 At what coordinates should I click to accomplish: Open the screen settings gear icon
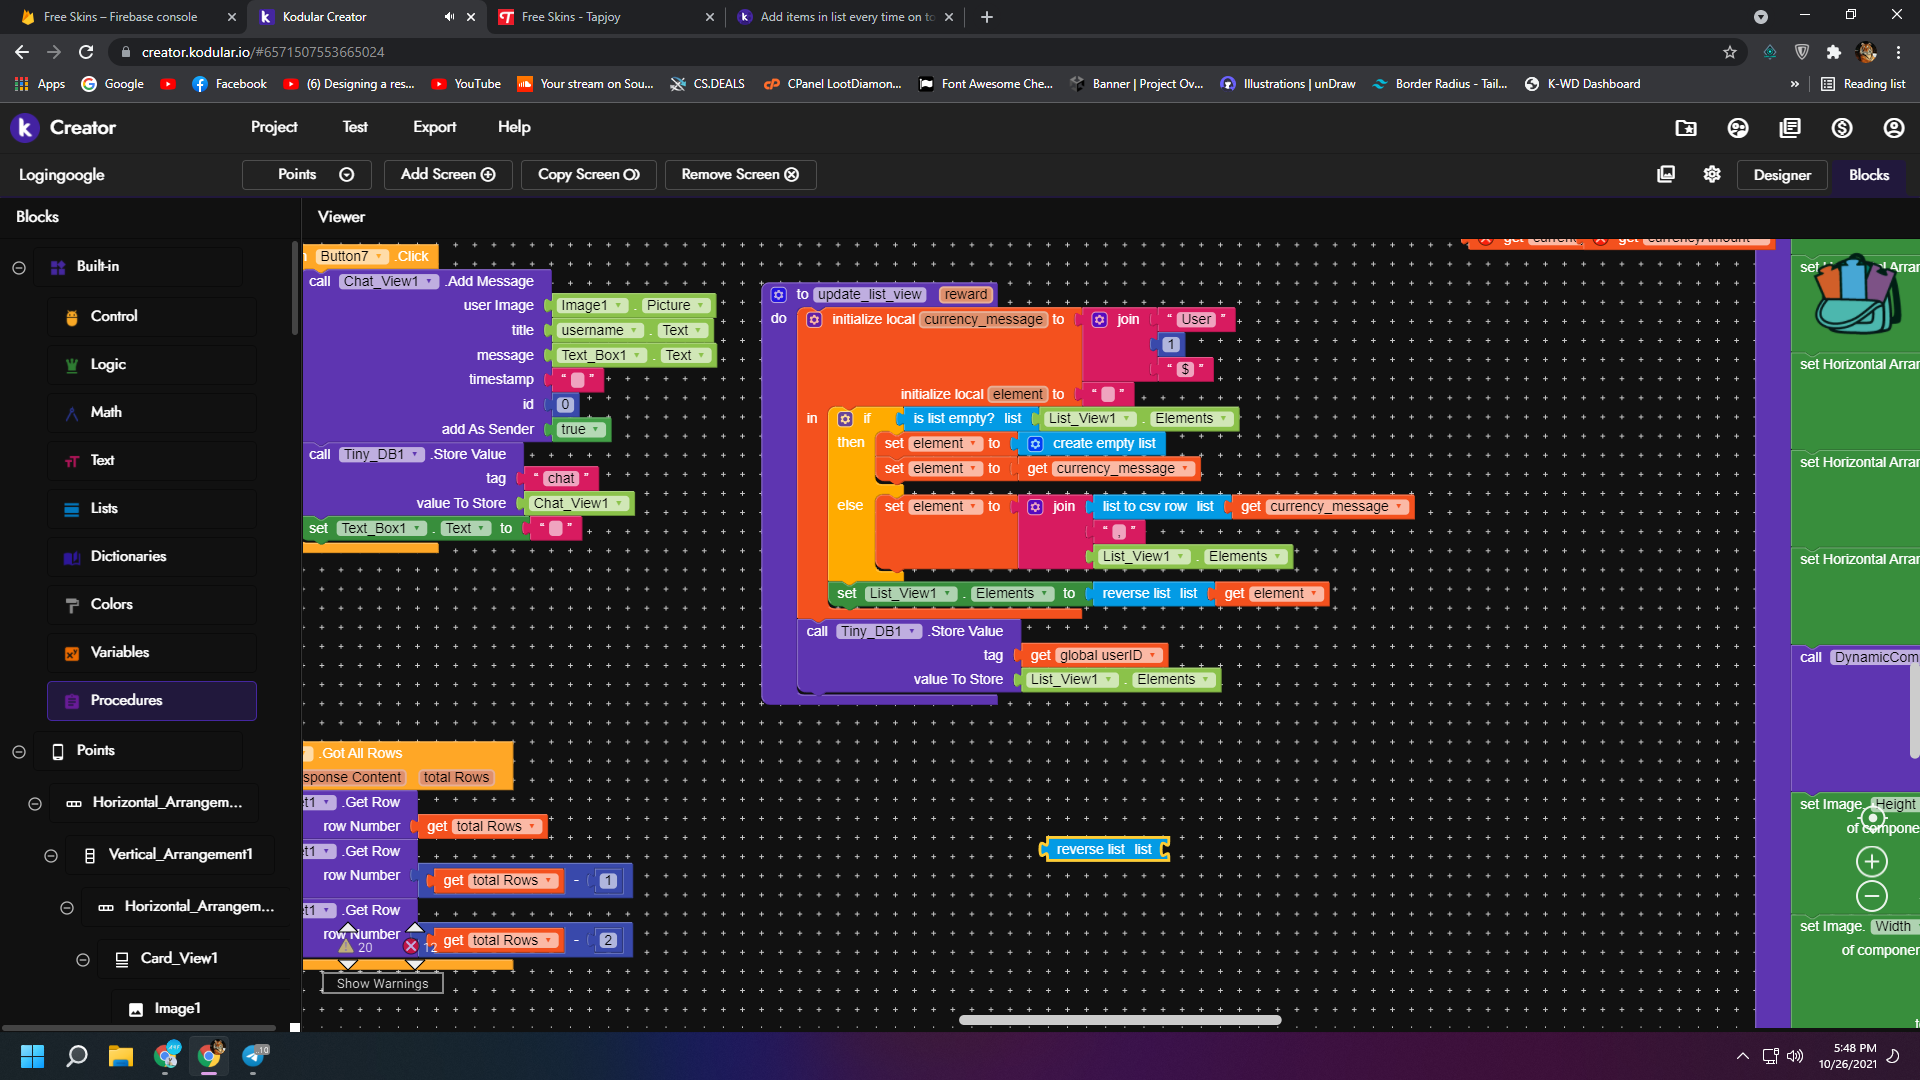click(1711, 173)
